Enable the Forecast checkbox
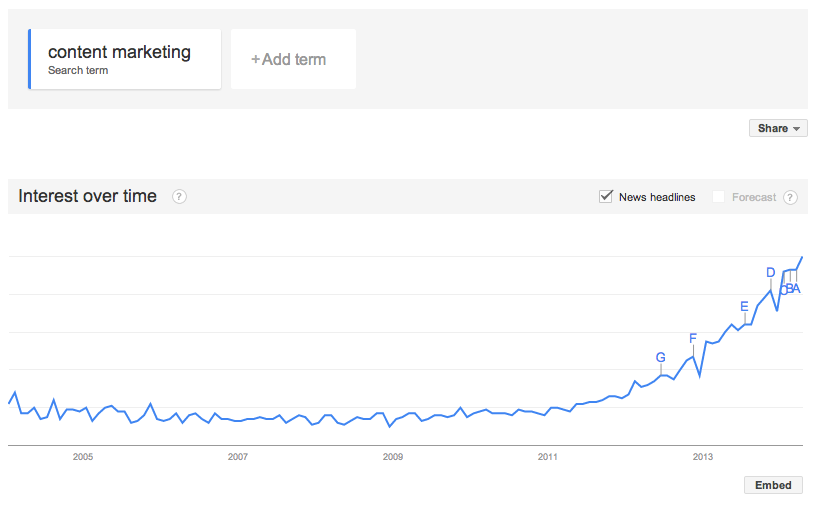Viewport: 828px width, 514px height. [x=718, y=197]
